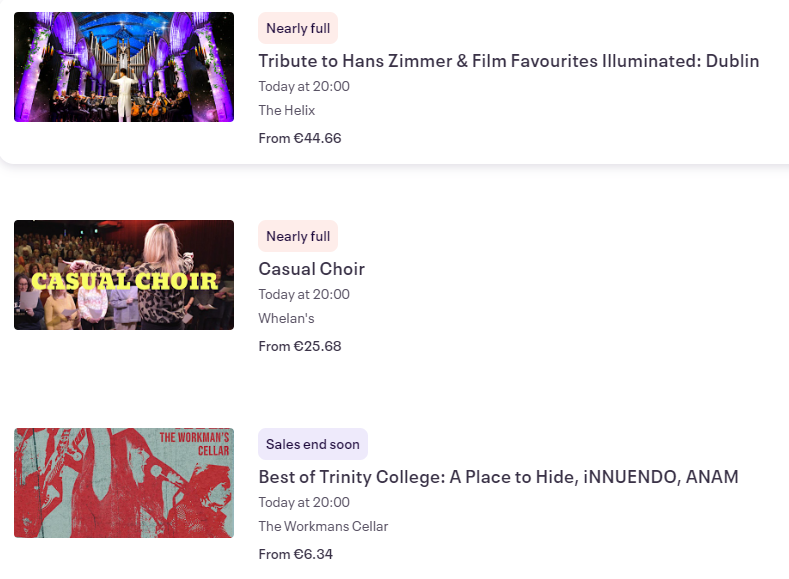
Task: Click the From €44.66 price
Action: pos(299,138)
